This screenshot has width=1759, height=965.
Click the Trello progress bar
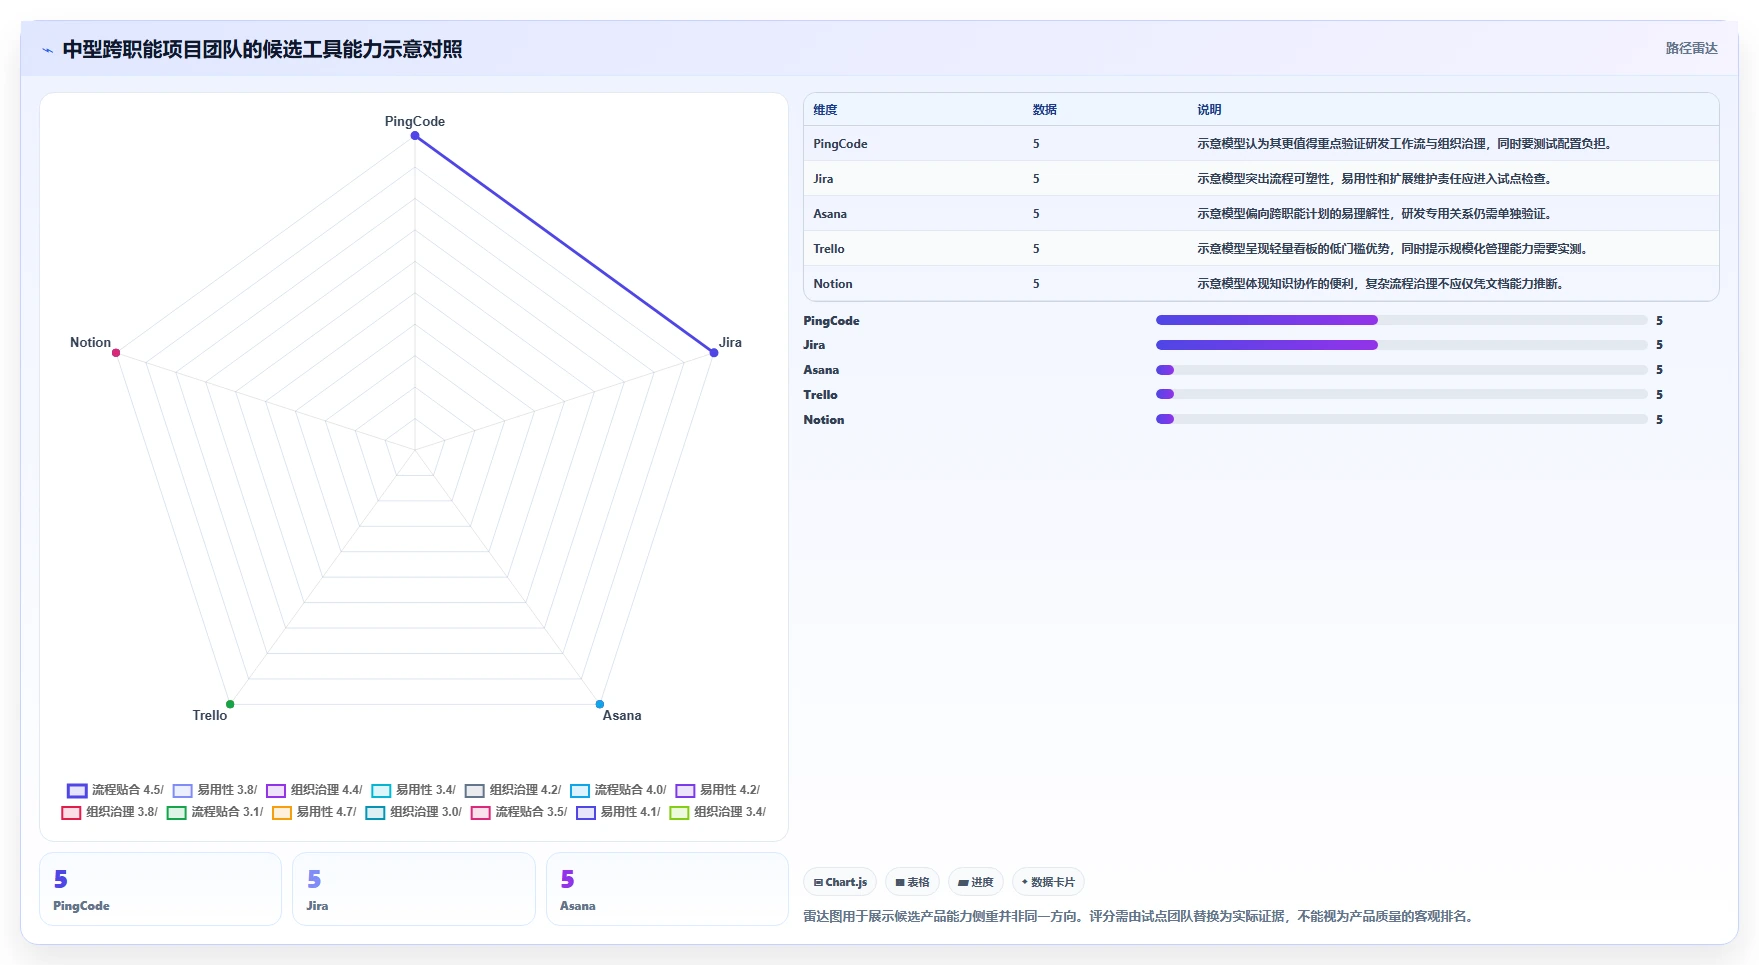point(1401,394)
